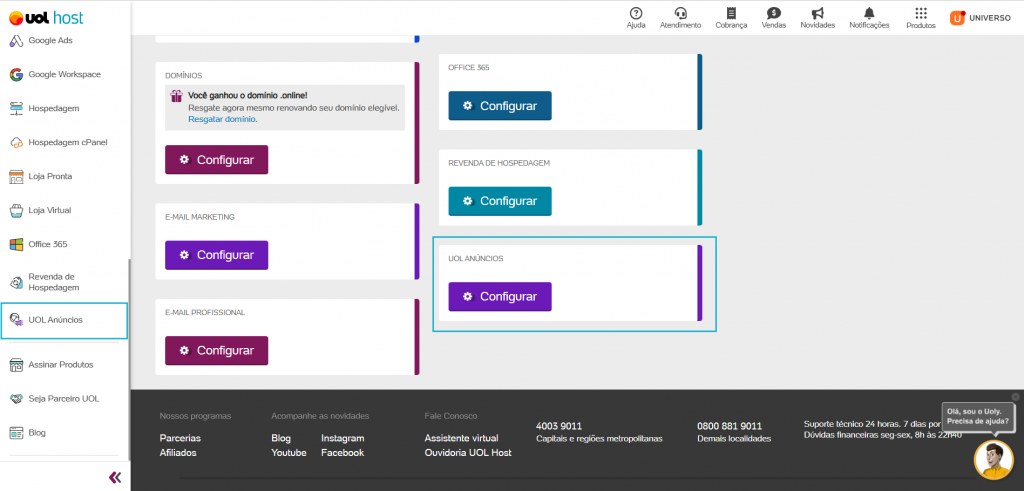Open the footer Blog link

coord(281,438)
